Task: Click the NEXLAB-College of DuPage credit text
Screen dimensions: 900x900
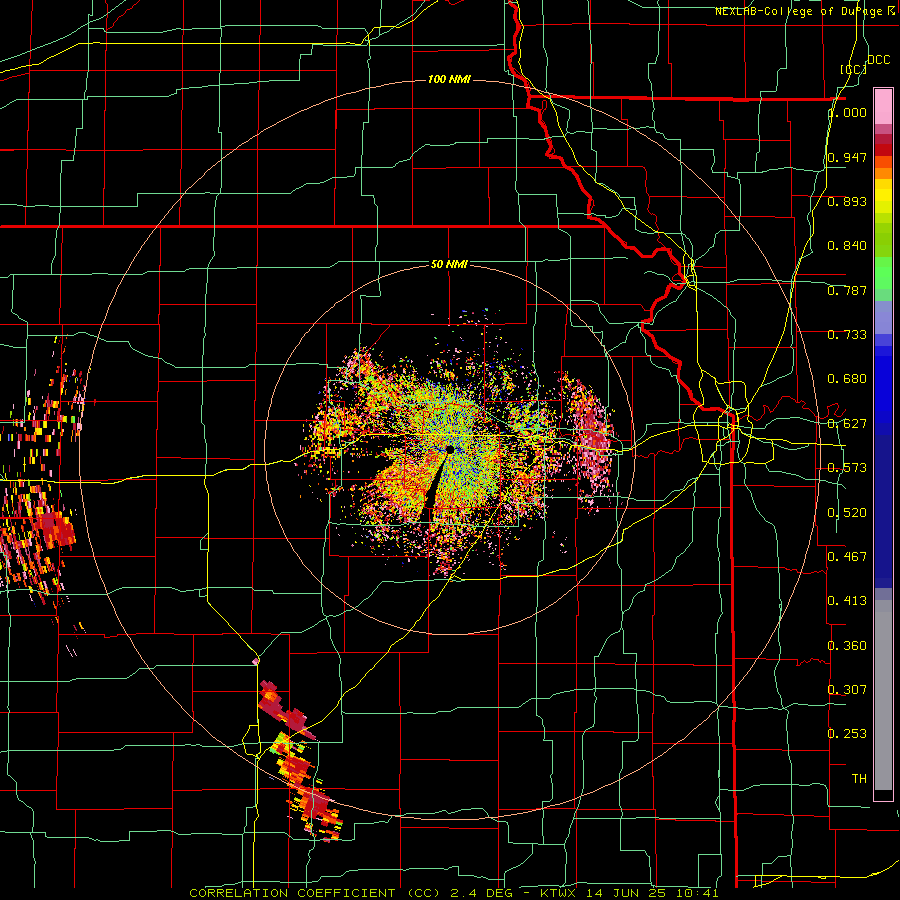Action: pyautogui.click(x=799, y=11)
